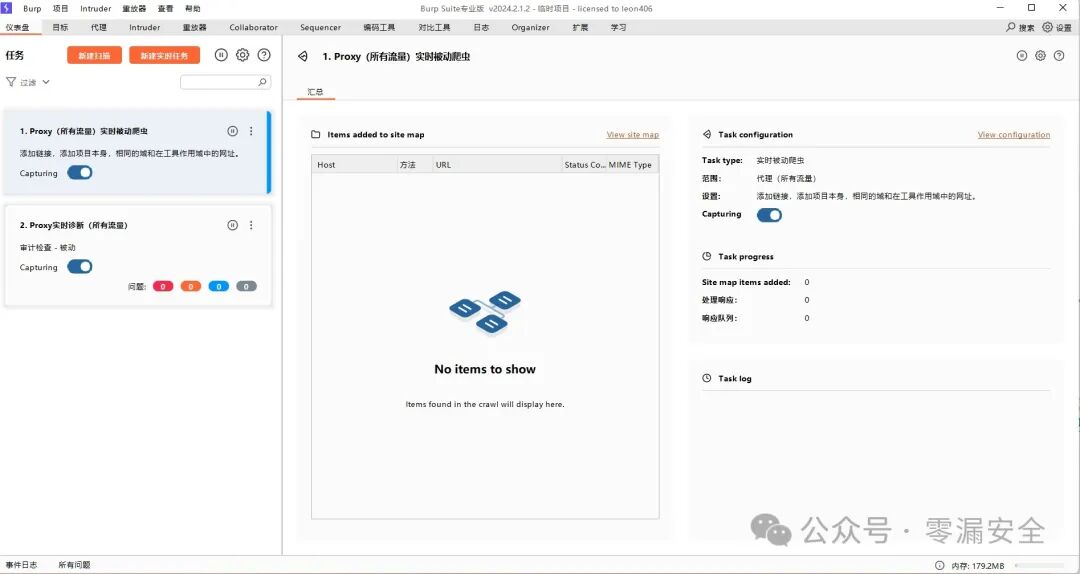Open 事件日志 in status bar
Screen dimensions: 1080x574
[x=21, y=565]
